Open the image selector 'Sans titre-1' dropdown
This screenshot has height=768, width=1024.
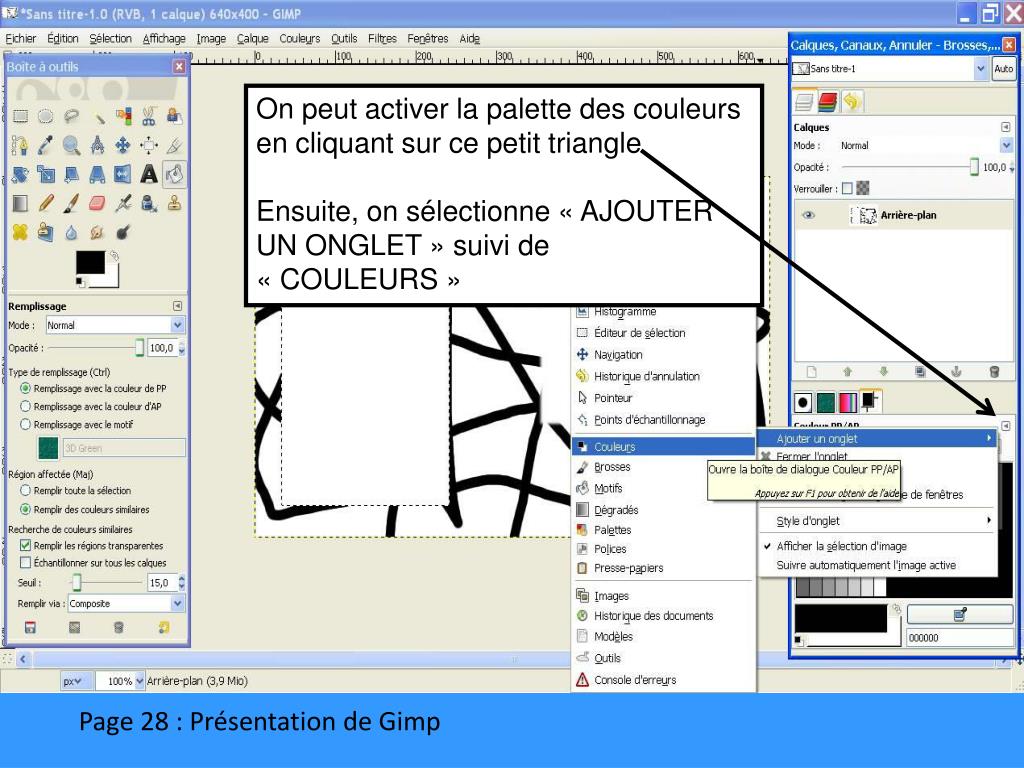coord(889,69)
